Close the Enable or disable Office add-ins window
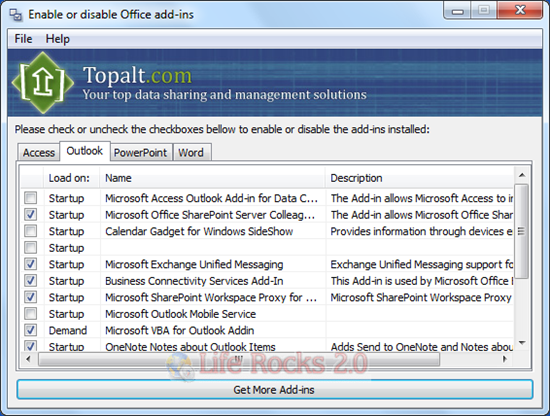This screenshot has width=550, height=416. [x=520, y=11]
